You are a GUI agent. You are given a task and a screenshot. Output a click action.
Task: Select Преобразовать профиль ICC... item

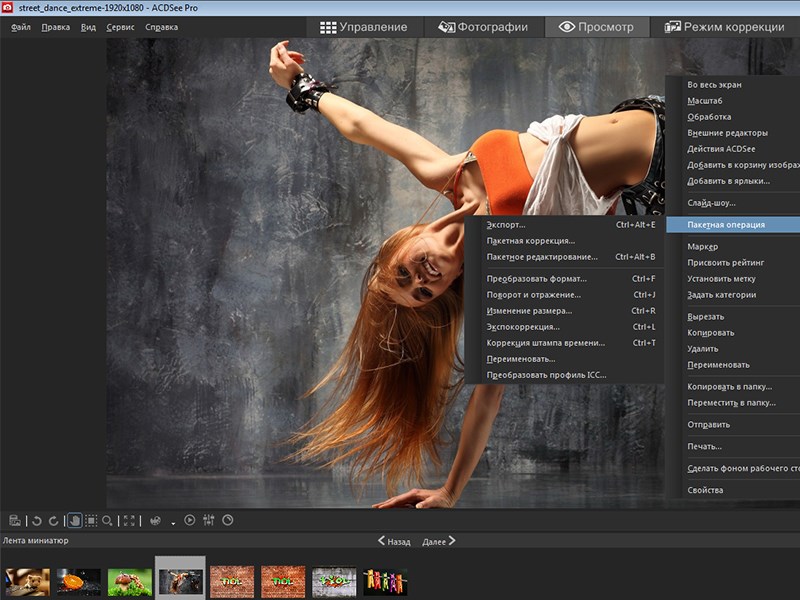tap(565, 376)
